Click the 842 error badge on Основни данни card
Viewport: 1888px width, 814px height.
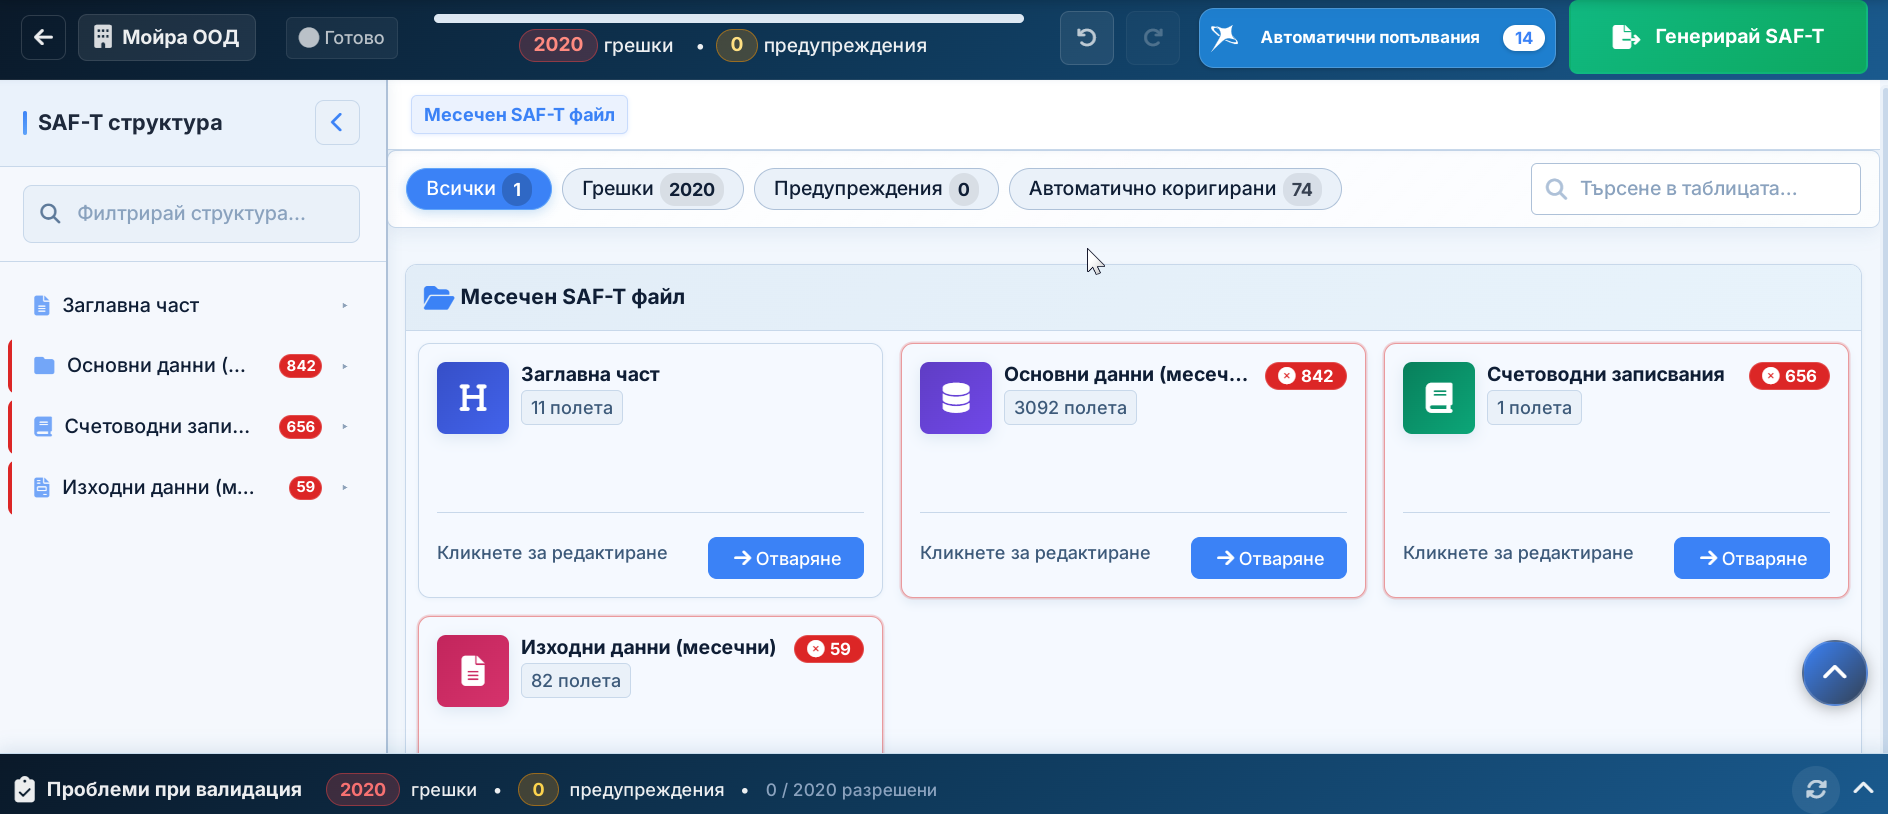coord(1306,376)
